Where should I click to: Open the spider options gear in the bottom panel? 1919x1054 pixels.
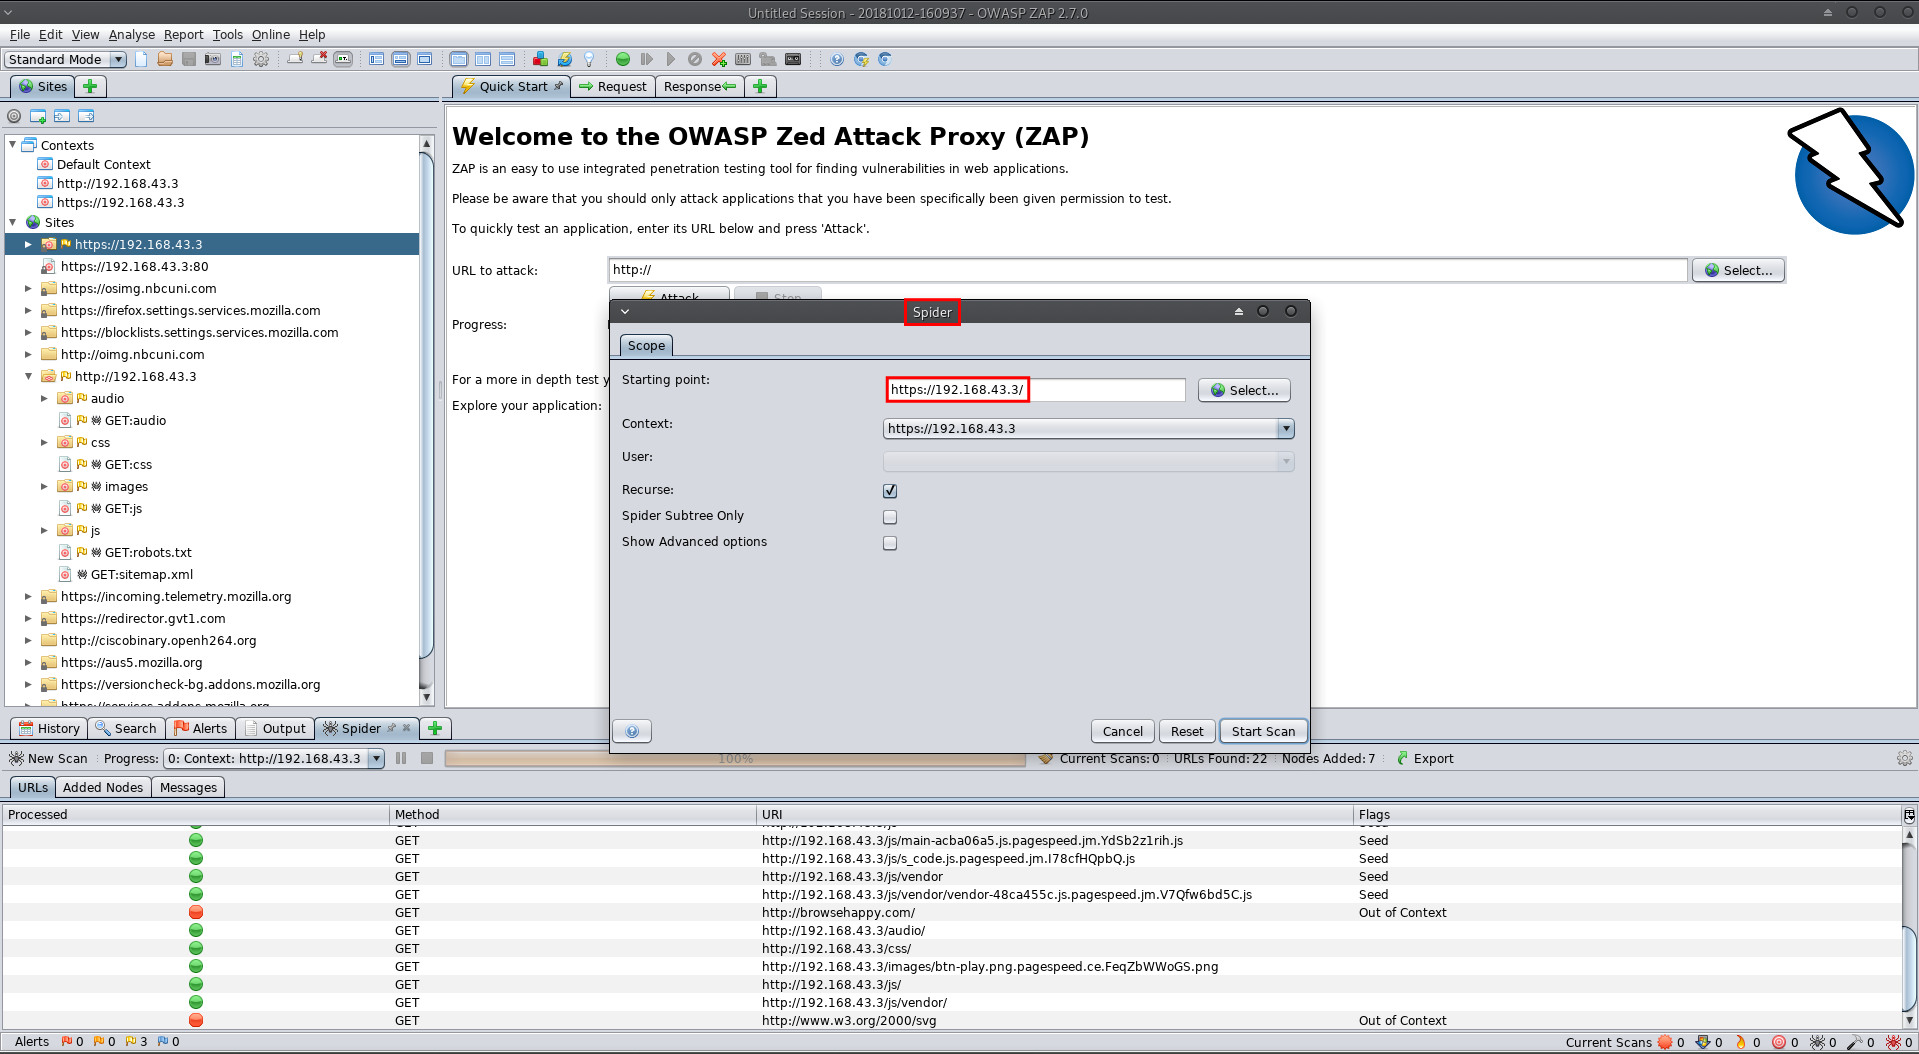(1905, 758)
